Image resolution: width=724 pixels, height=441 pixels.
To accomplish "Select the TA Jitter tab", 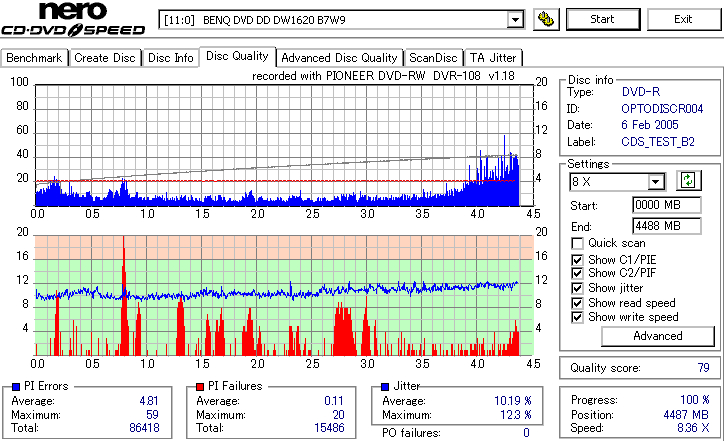I will click(x=493, y=58).
